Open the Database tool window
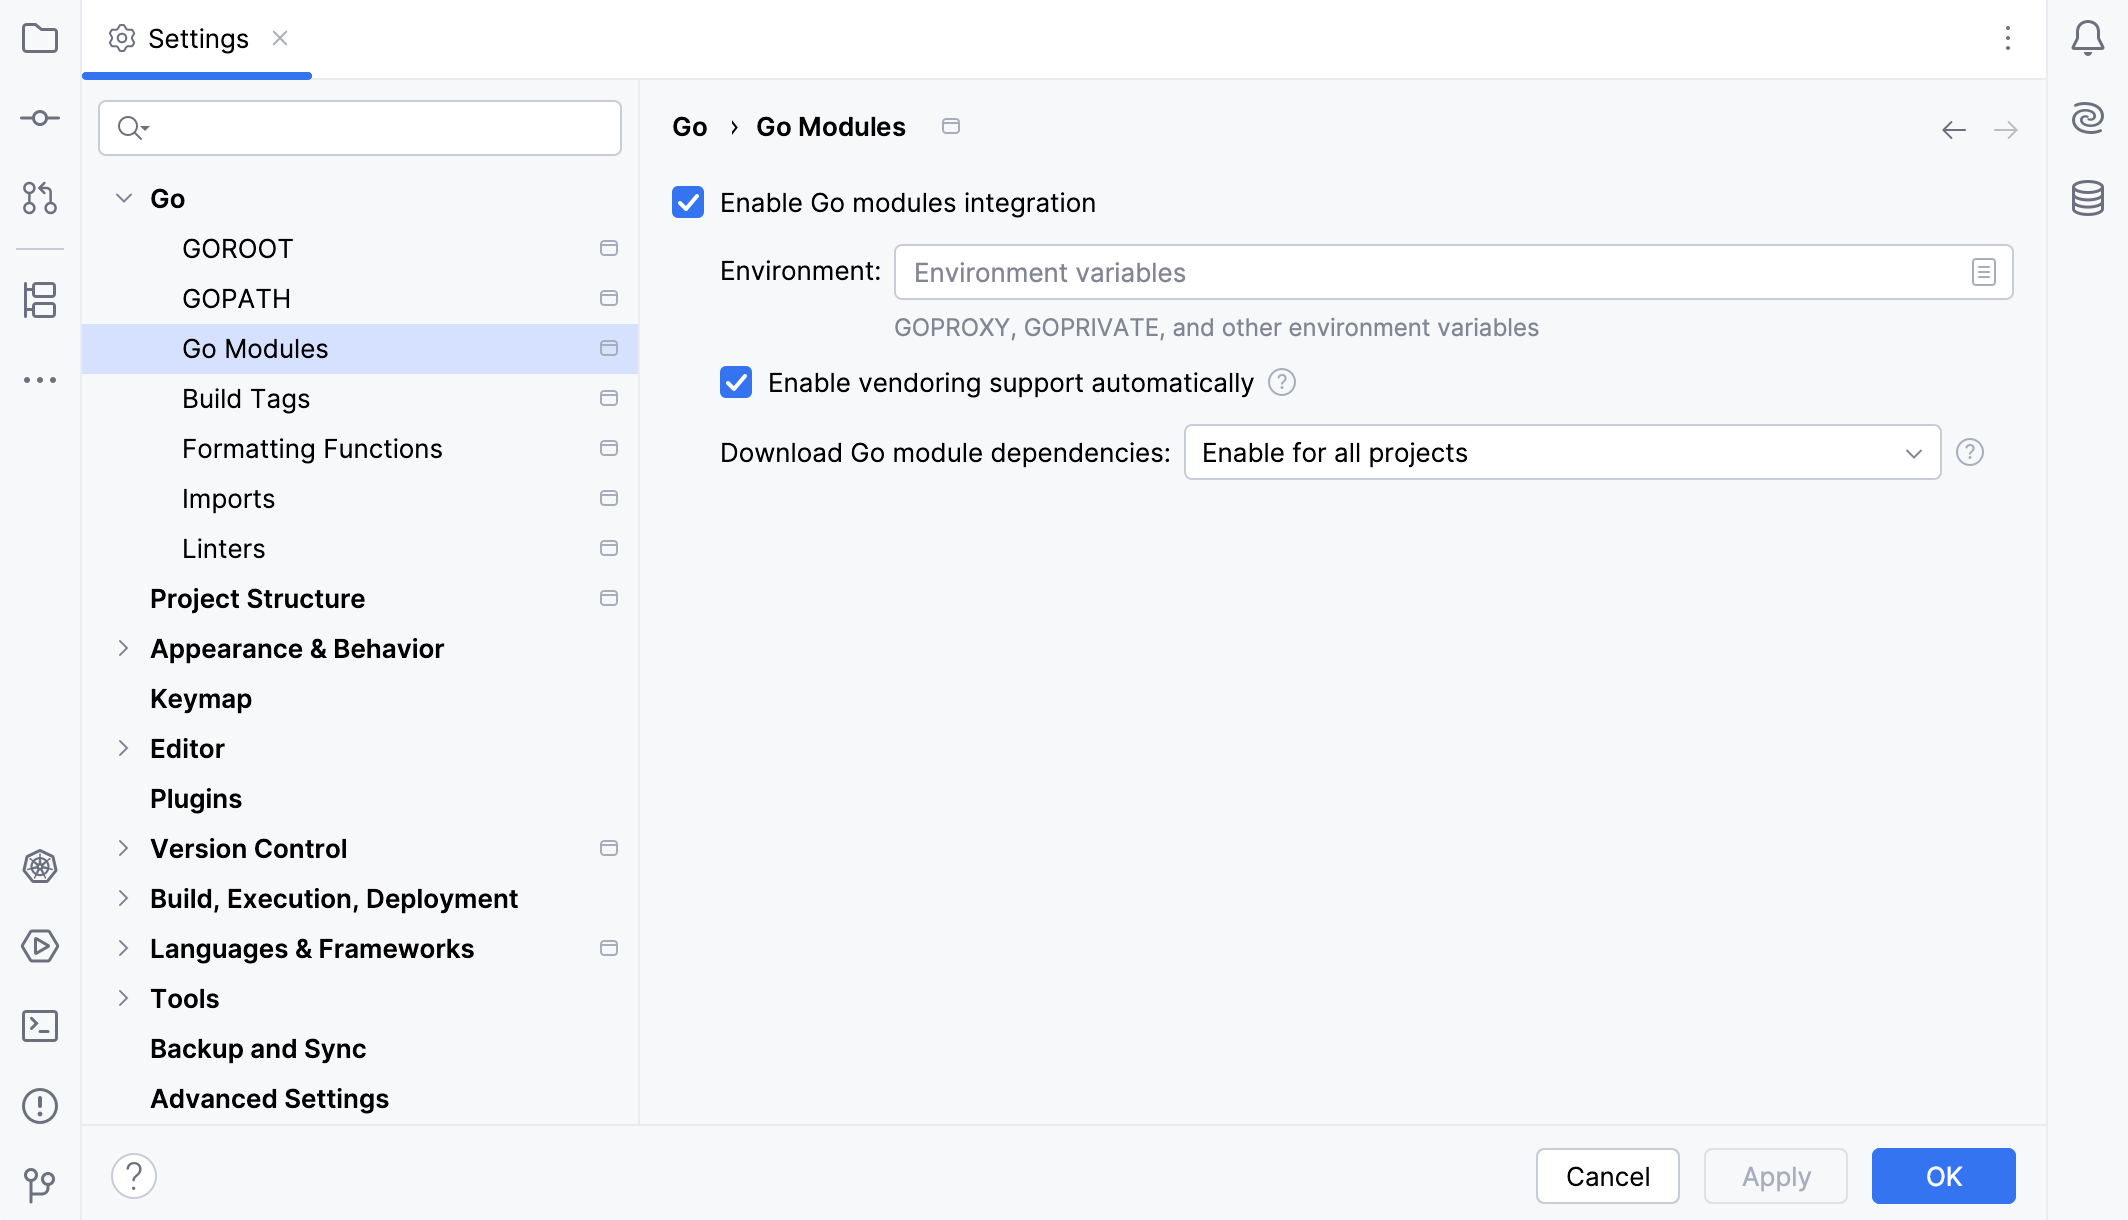2128x1220 pixels. [x=2088, y=199]
